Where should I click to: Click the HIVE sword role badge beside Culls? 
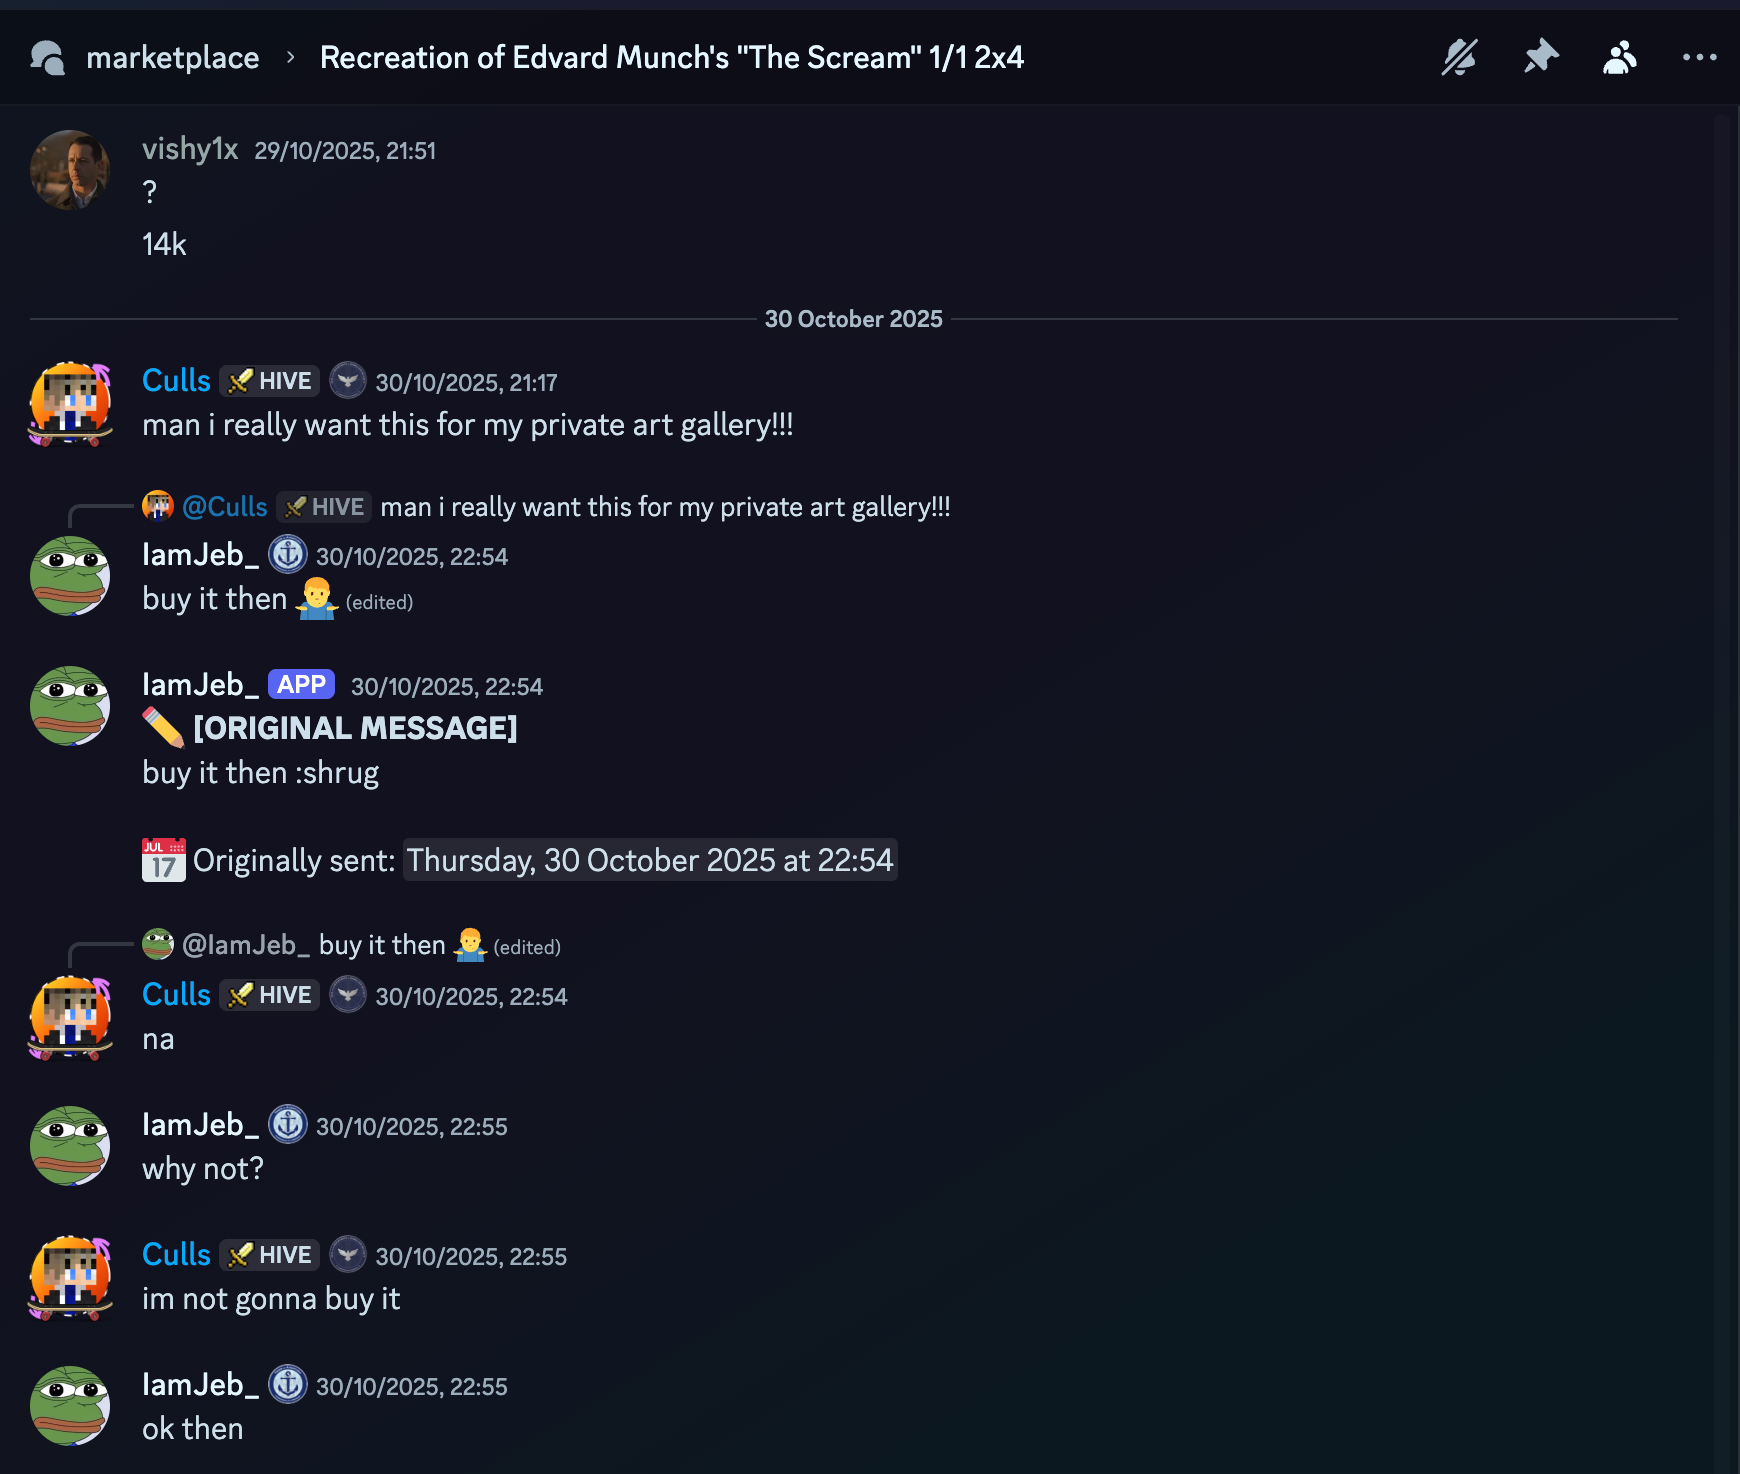click(268, 381)
